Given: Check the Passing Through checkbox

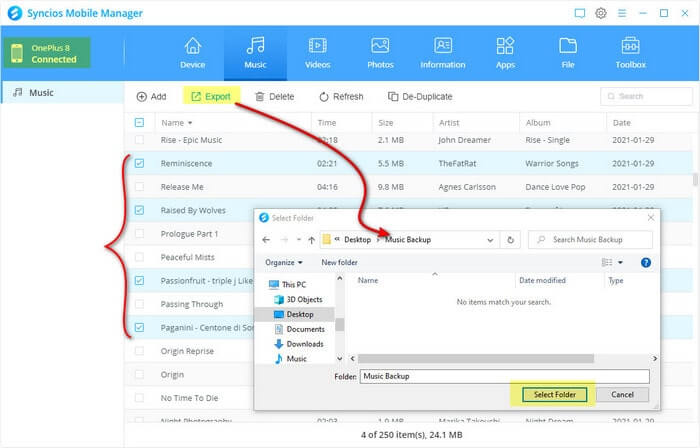Looking at the screenshot, I should tap(139, 304).
